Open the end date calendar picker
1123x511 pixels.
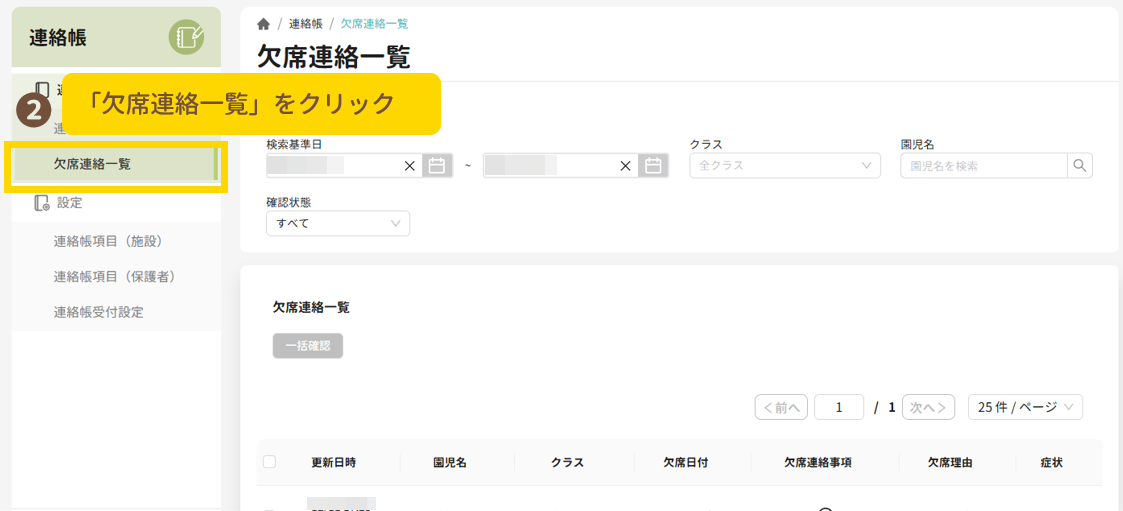[652, 166]
